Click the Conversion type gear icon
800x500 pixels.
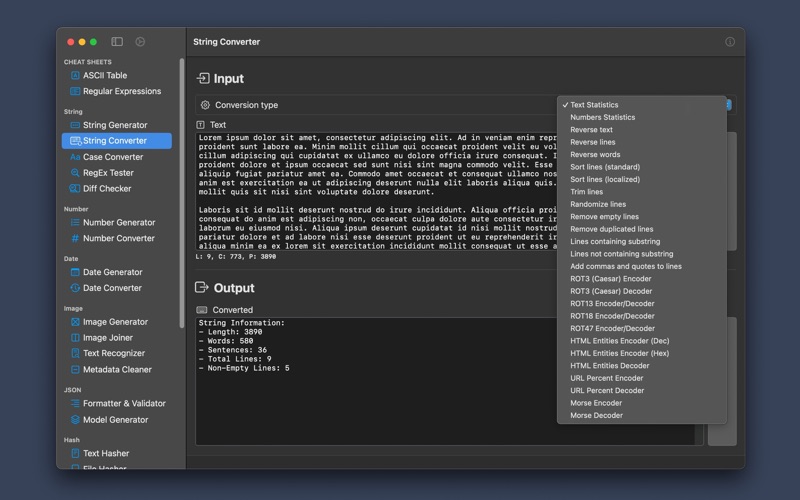pyautogui.click(x=205, y=105)
